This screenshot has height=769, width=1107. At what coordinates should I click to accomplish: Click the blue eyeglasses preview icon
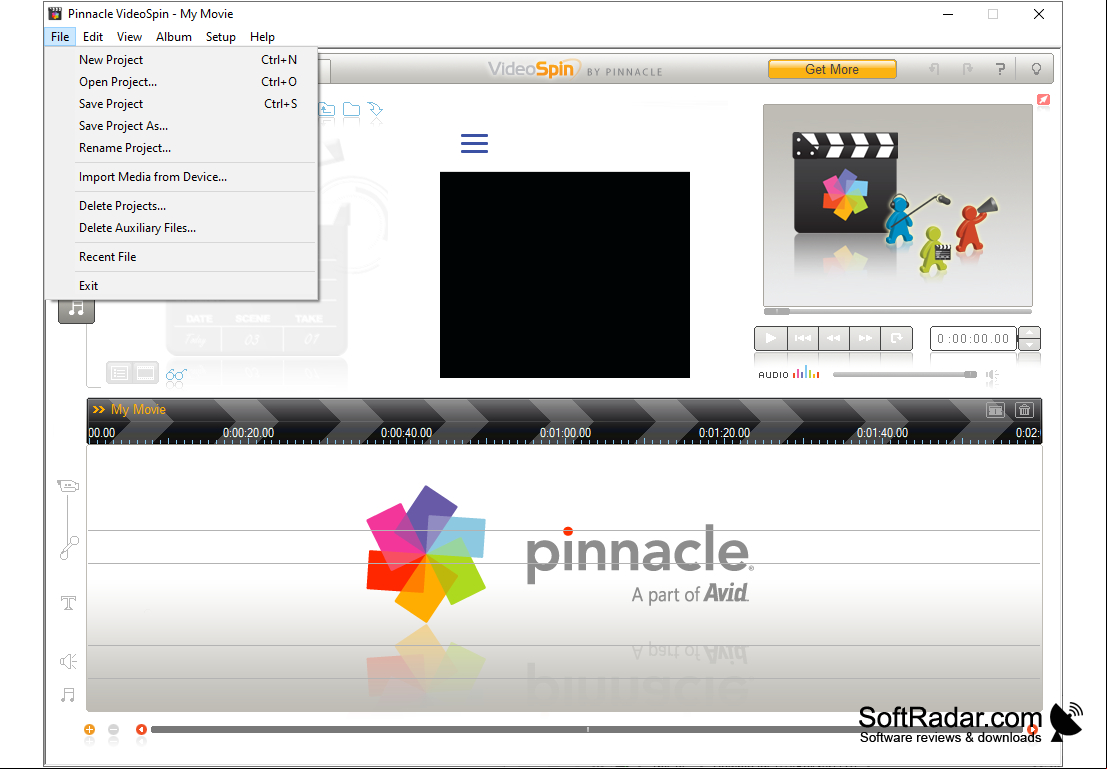[x=176, y=375]
